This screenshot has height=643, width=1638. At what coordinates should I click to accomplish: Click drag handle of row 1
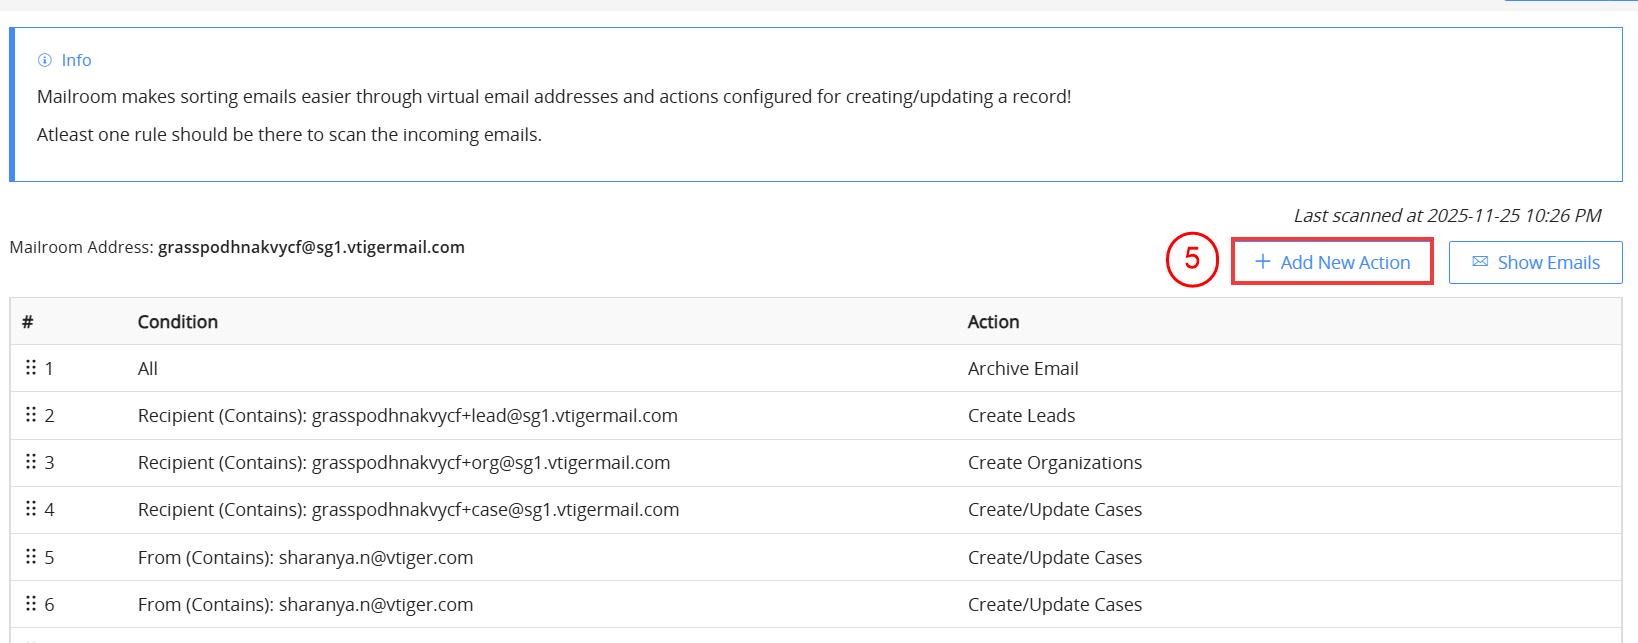31,368
